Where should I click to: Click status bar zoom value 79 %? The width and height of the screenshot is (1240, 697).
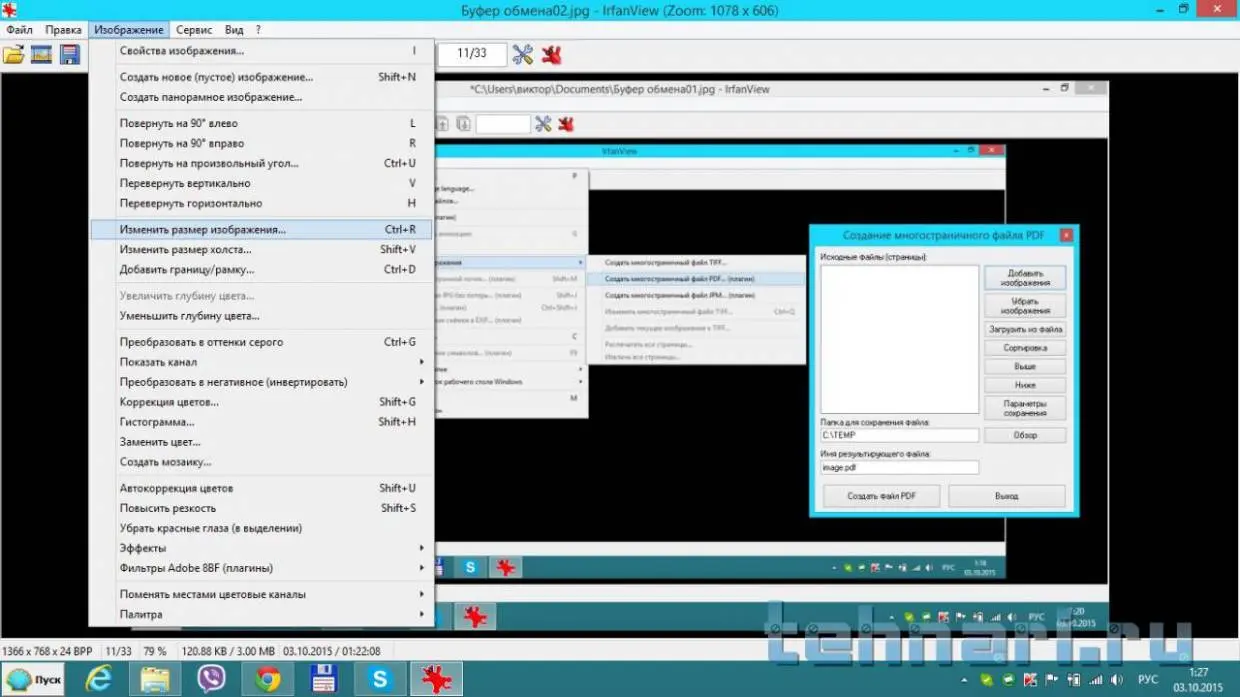[x=155, y=651]
